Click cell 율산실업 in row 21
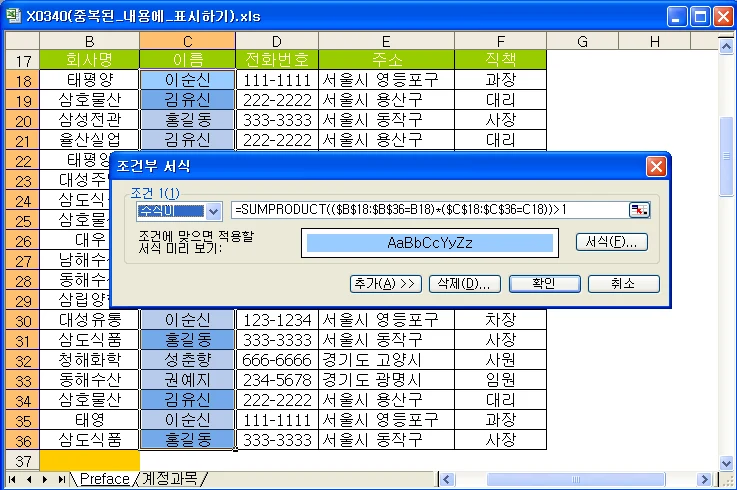 pos(89,140)
